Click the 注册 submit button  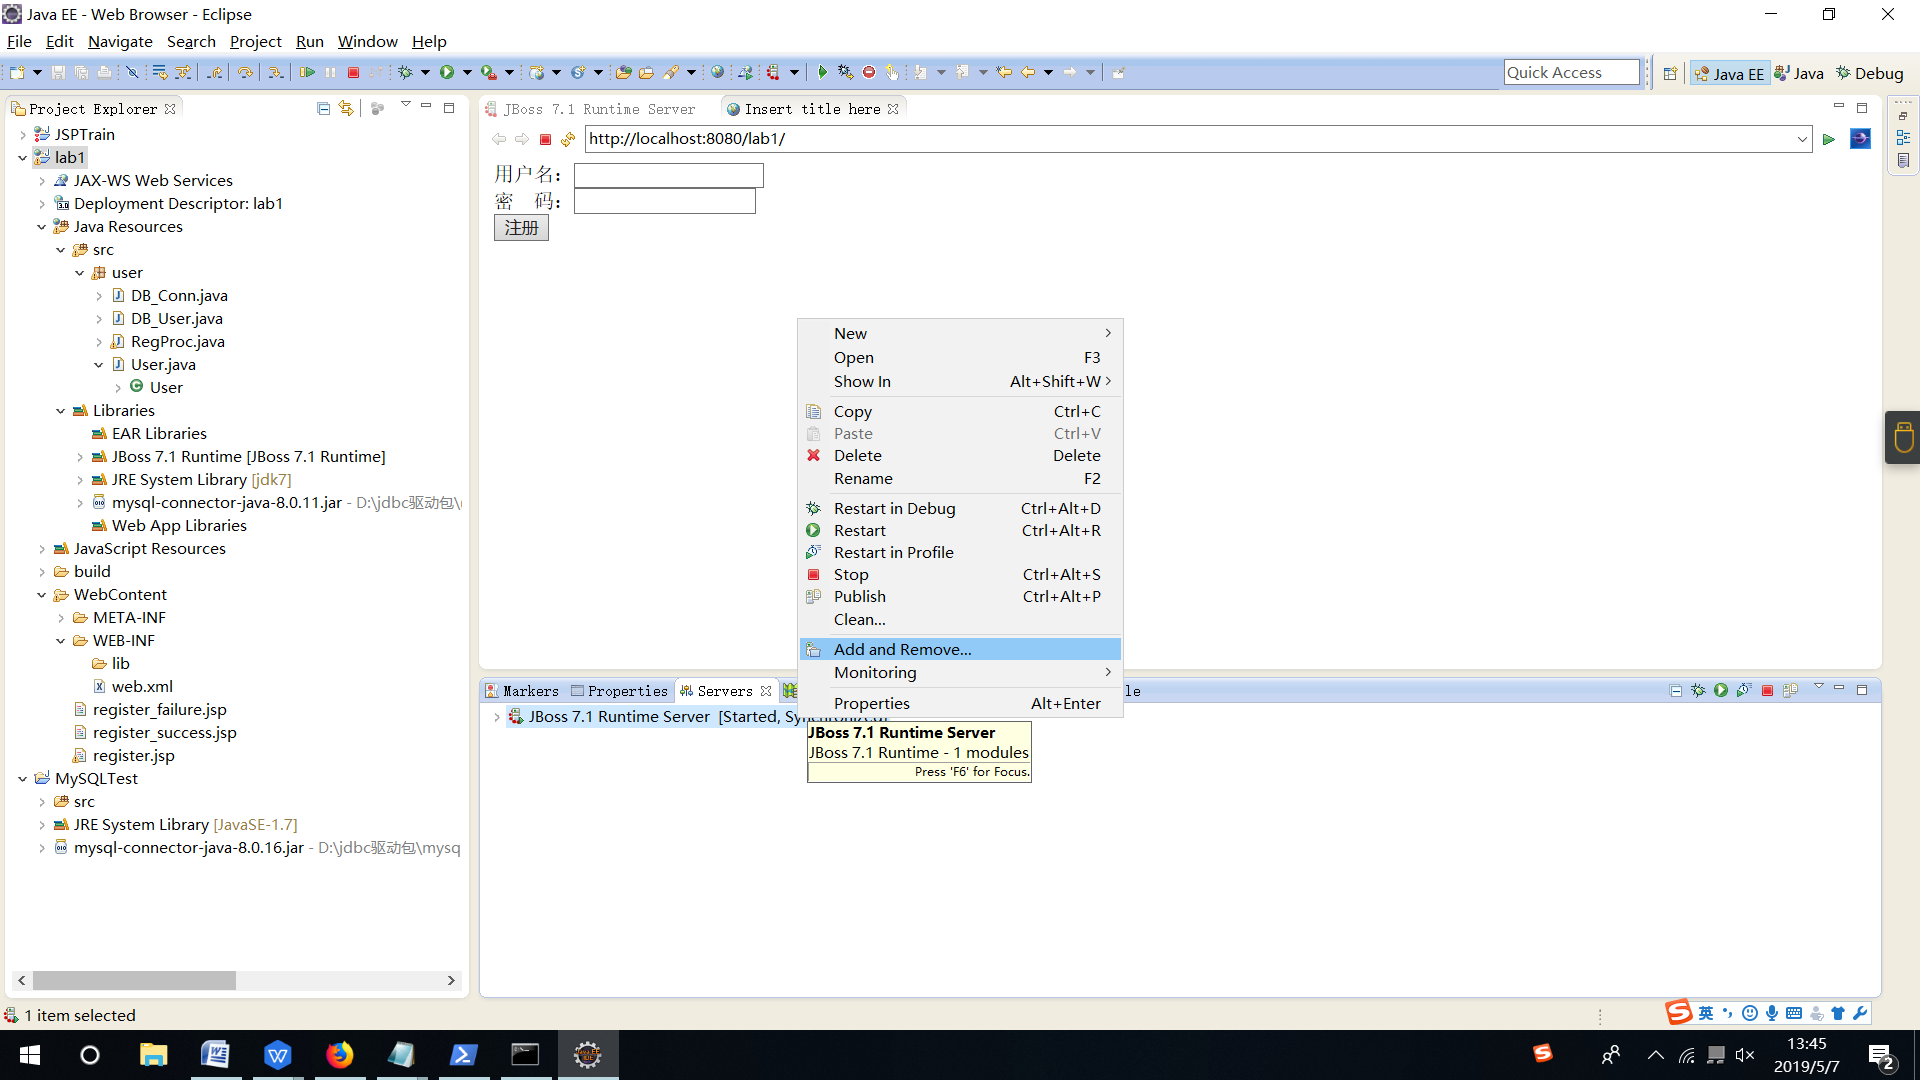point(521,227)
